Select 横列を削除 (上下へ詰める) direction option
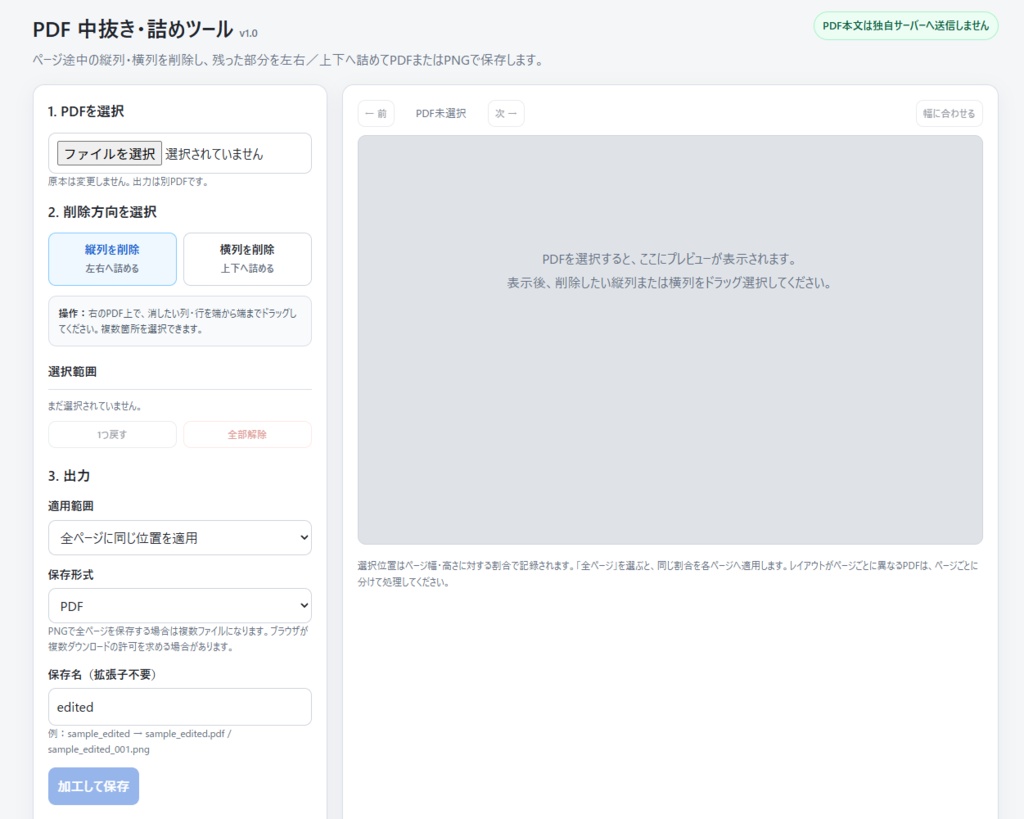The image size is (1024, 819). click(x=248, y=259)
